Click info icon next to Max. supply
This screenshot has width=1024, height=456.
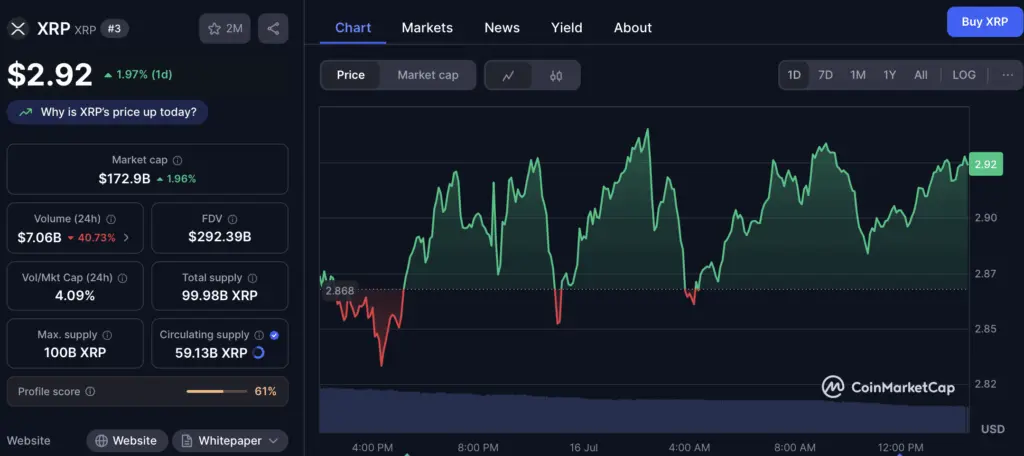pyautogui.click(x=107, y=335)
